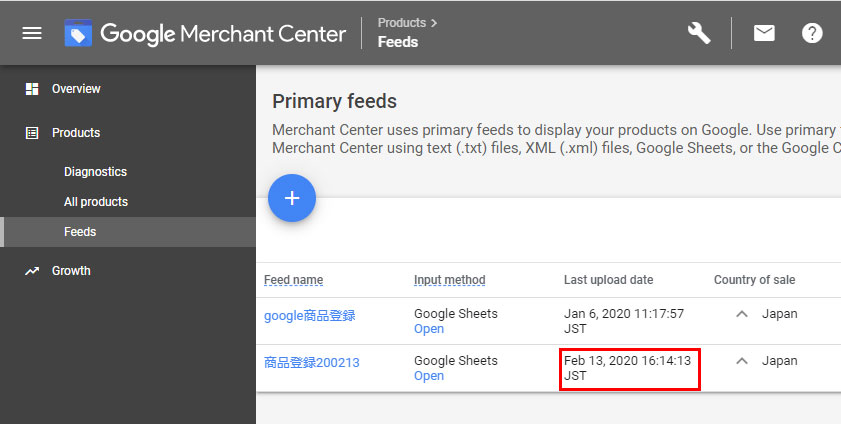Open the 商品登録200213 feed
841x424 pixels.
pos(312,363)
